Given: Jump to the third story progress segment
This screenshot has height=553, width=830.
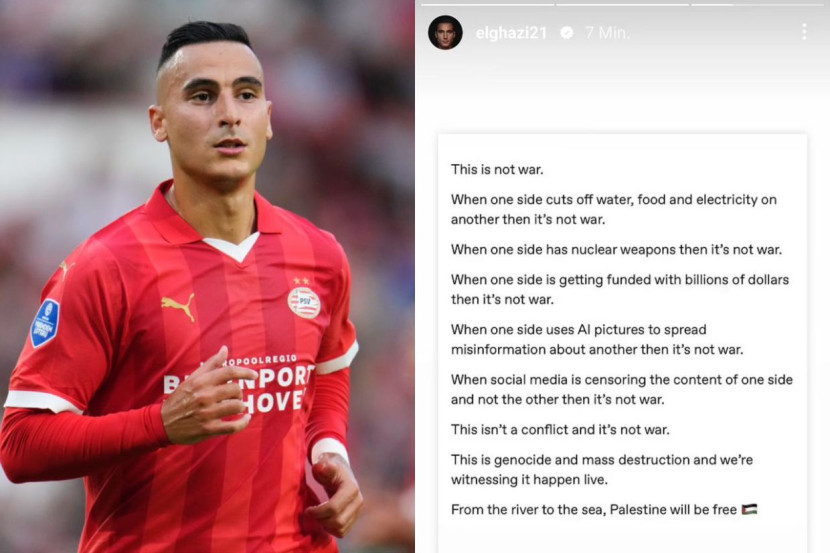Looking at the screenshot, I should tap(757, 5).
